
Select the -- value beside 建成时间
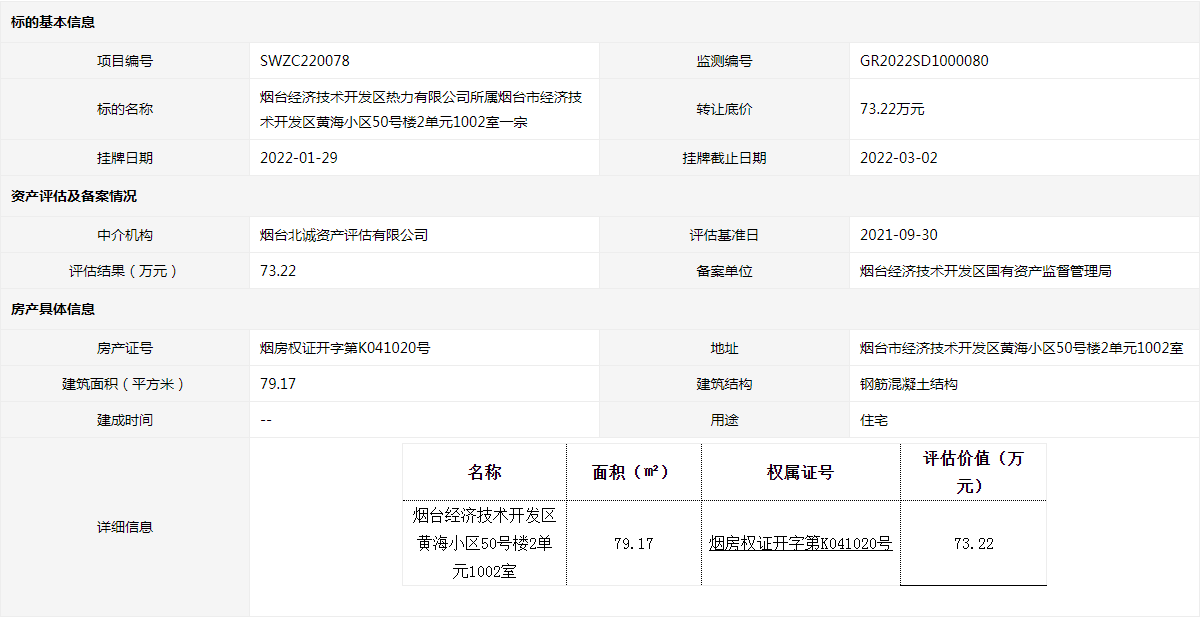(x=266, y=420)
